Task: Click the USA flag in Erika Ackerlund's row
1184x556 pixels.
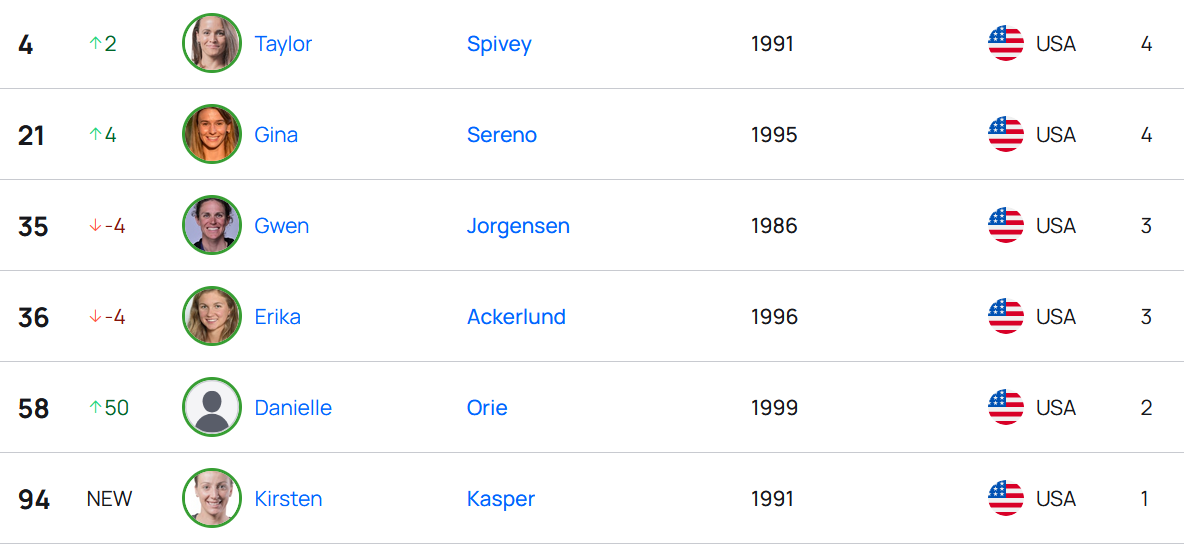Action: pyautogui.click(x=1005, y=316)
